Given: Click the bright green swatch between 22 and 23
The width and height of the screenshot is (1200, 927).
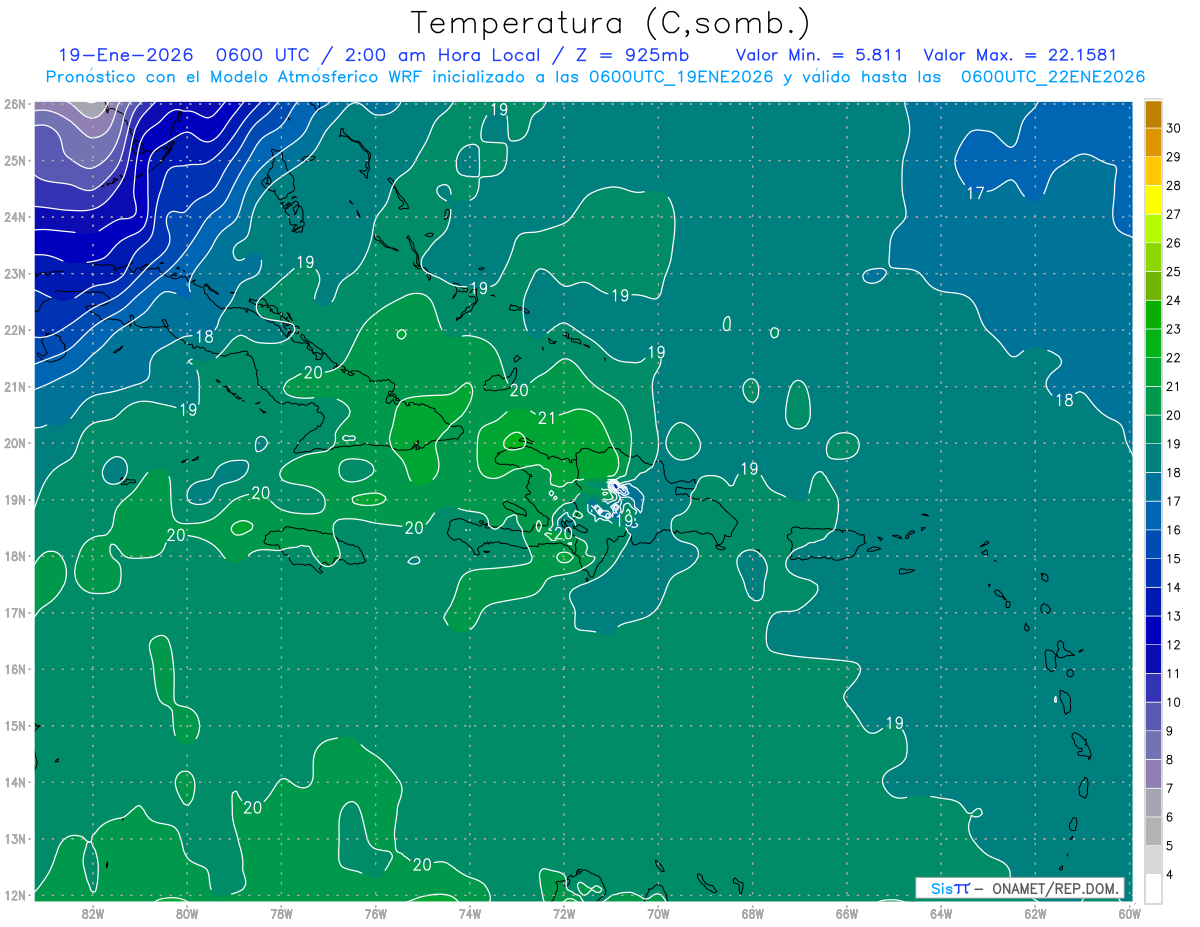Looking at the screenshot, I should tap(1153, 343).
